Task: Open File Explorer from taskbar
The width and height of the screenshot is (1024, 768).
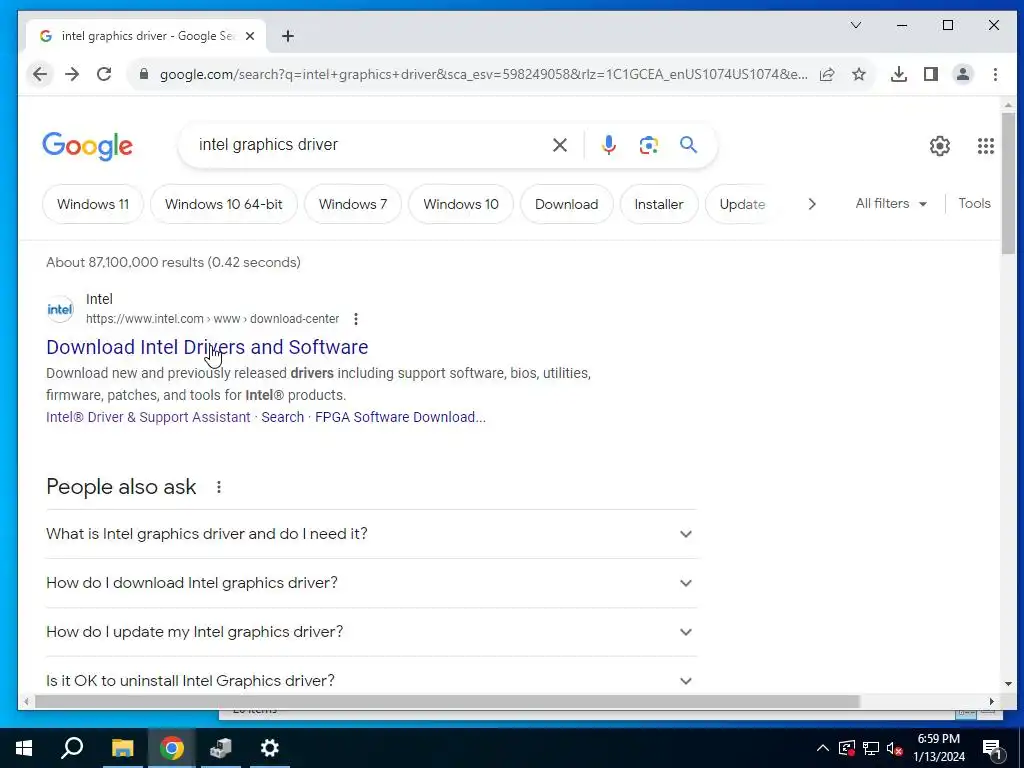Action: (122, 748)
